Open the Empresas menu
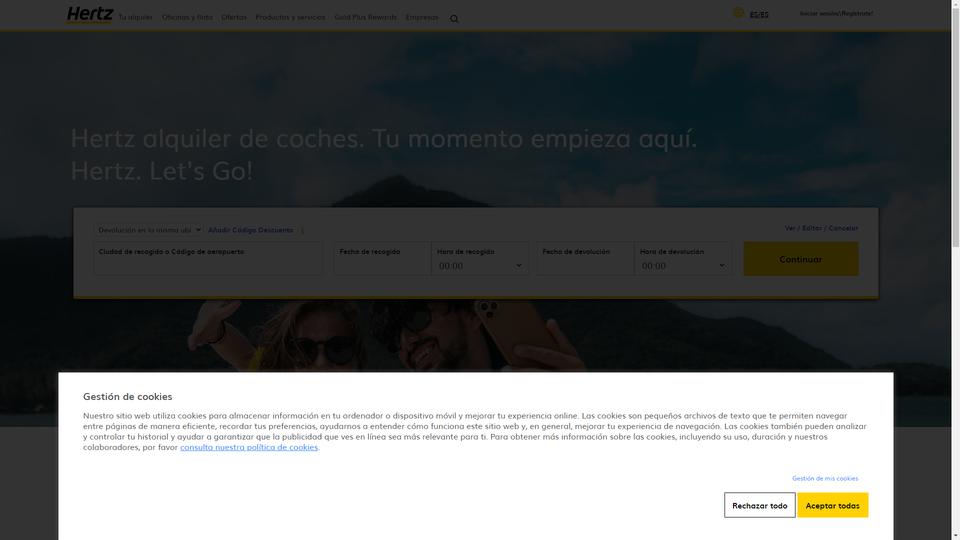The width and height of the screenshot is (960, 540). tap(422, 17)
